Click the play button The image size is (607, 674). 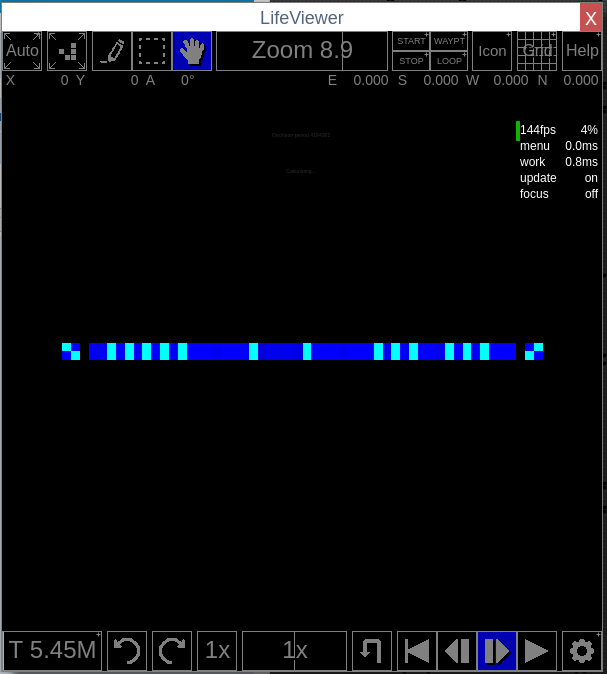coord(537,651)
